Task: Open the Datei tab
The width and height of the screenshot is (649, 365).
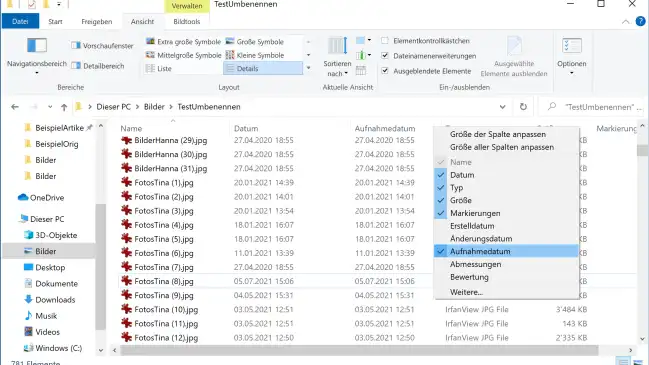Action: 20,22
